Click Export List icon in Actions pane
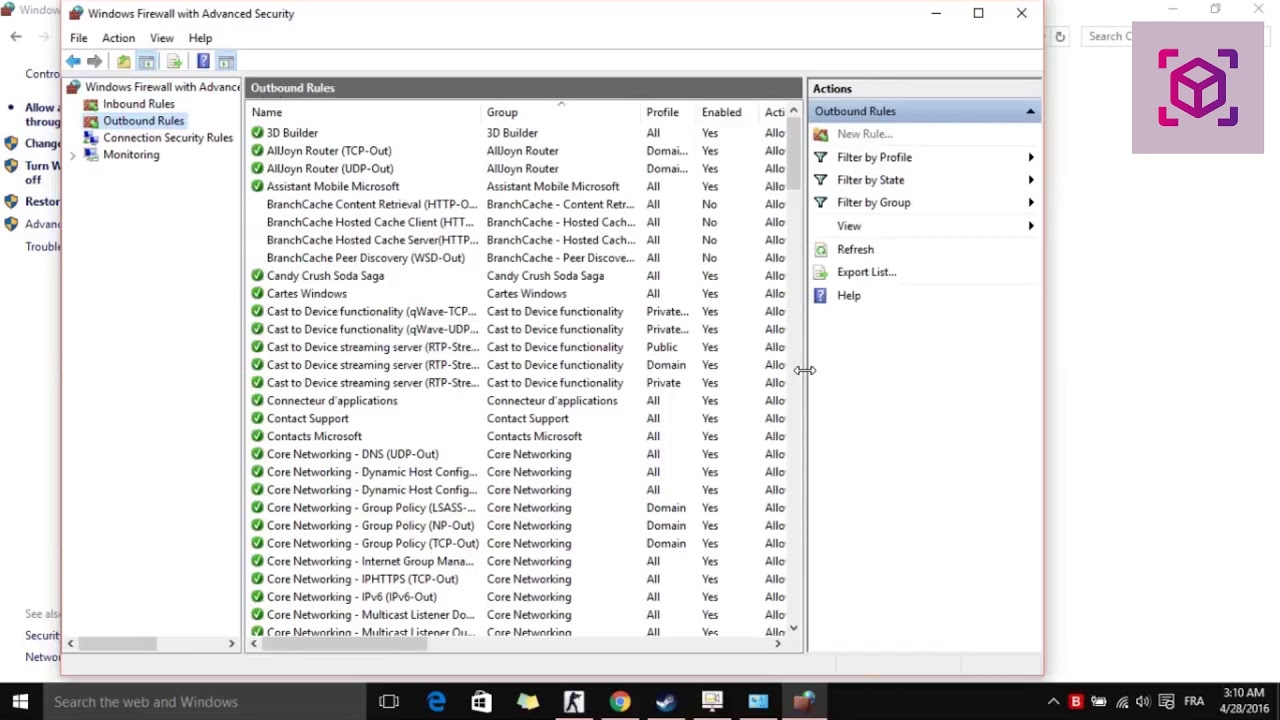Viewport: 1280px width, 720px height. (x=821, y=272)
